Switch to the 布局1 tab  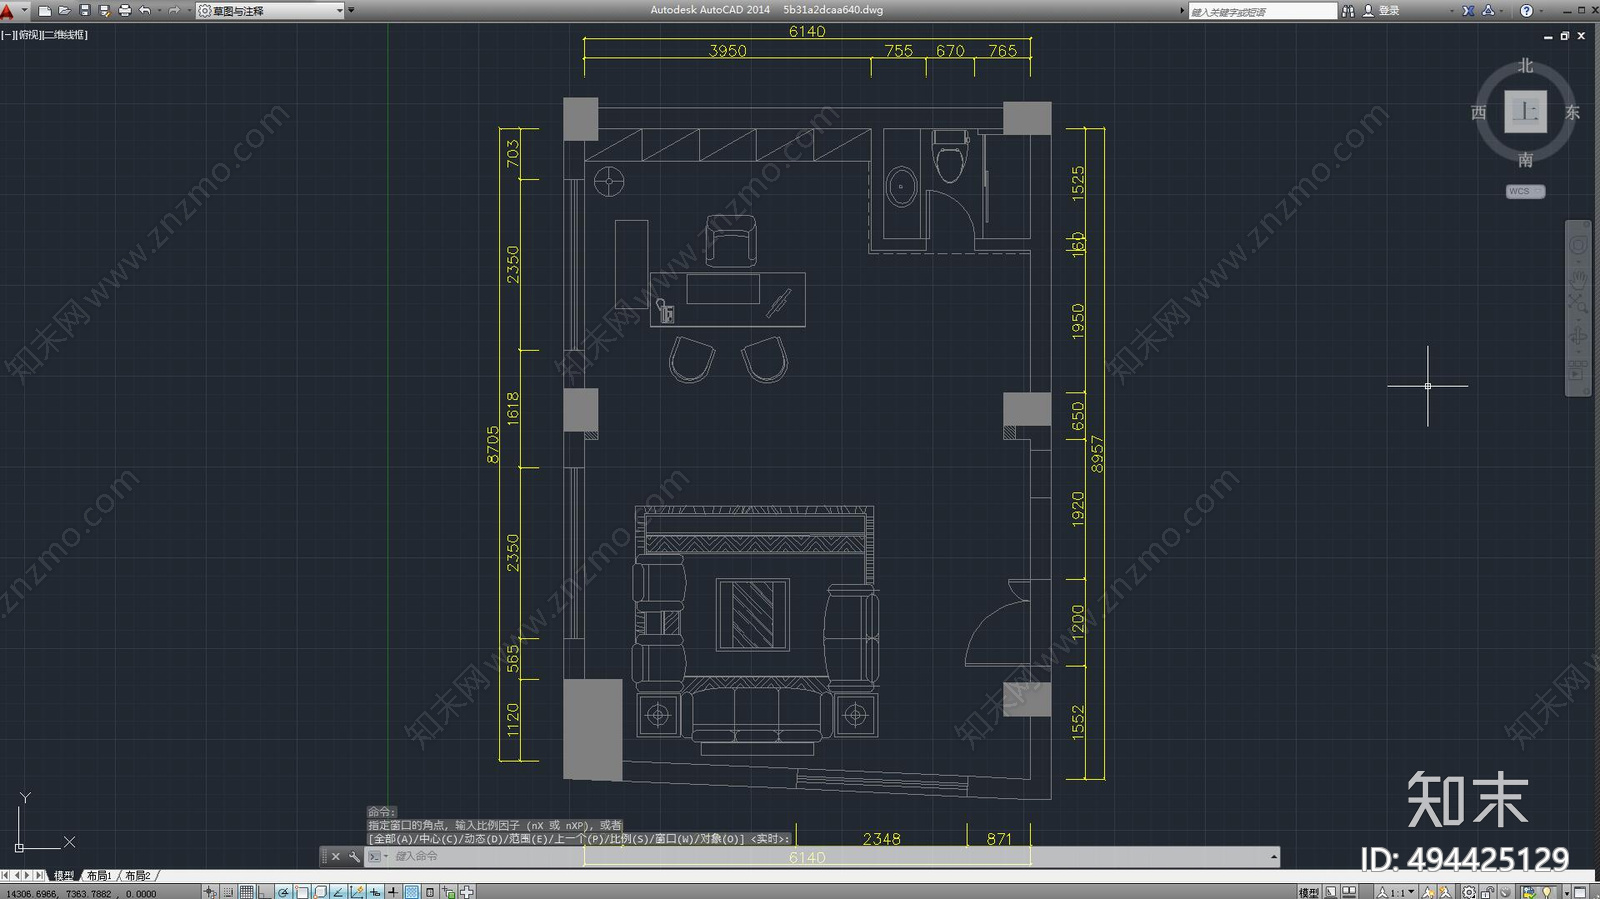[x=99, y=876]
